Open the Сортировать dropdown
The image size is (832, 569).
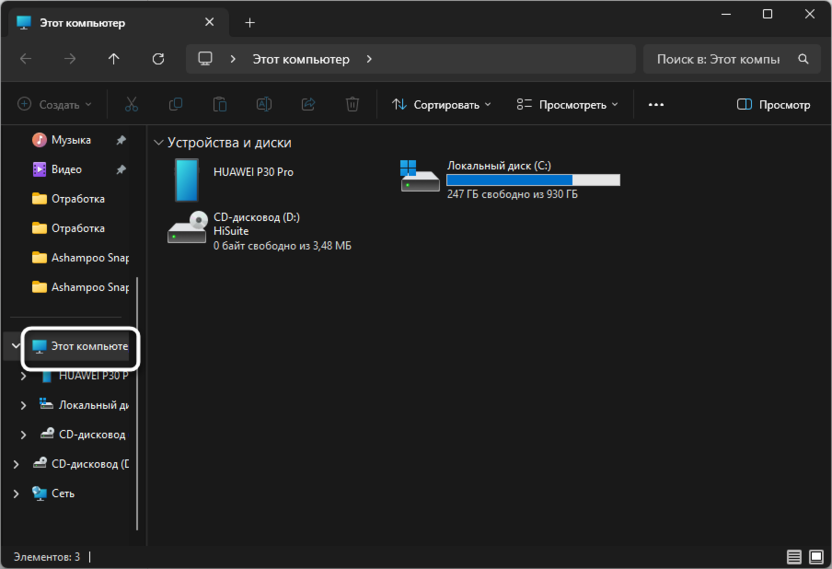[441, 104]
